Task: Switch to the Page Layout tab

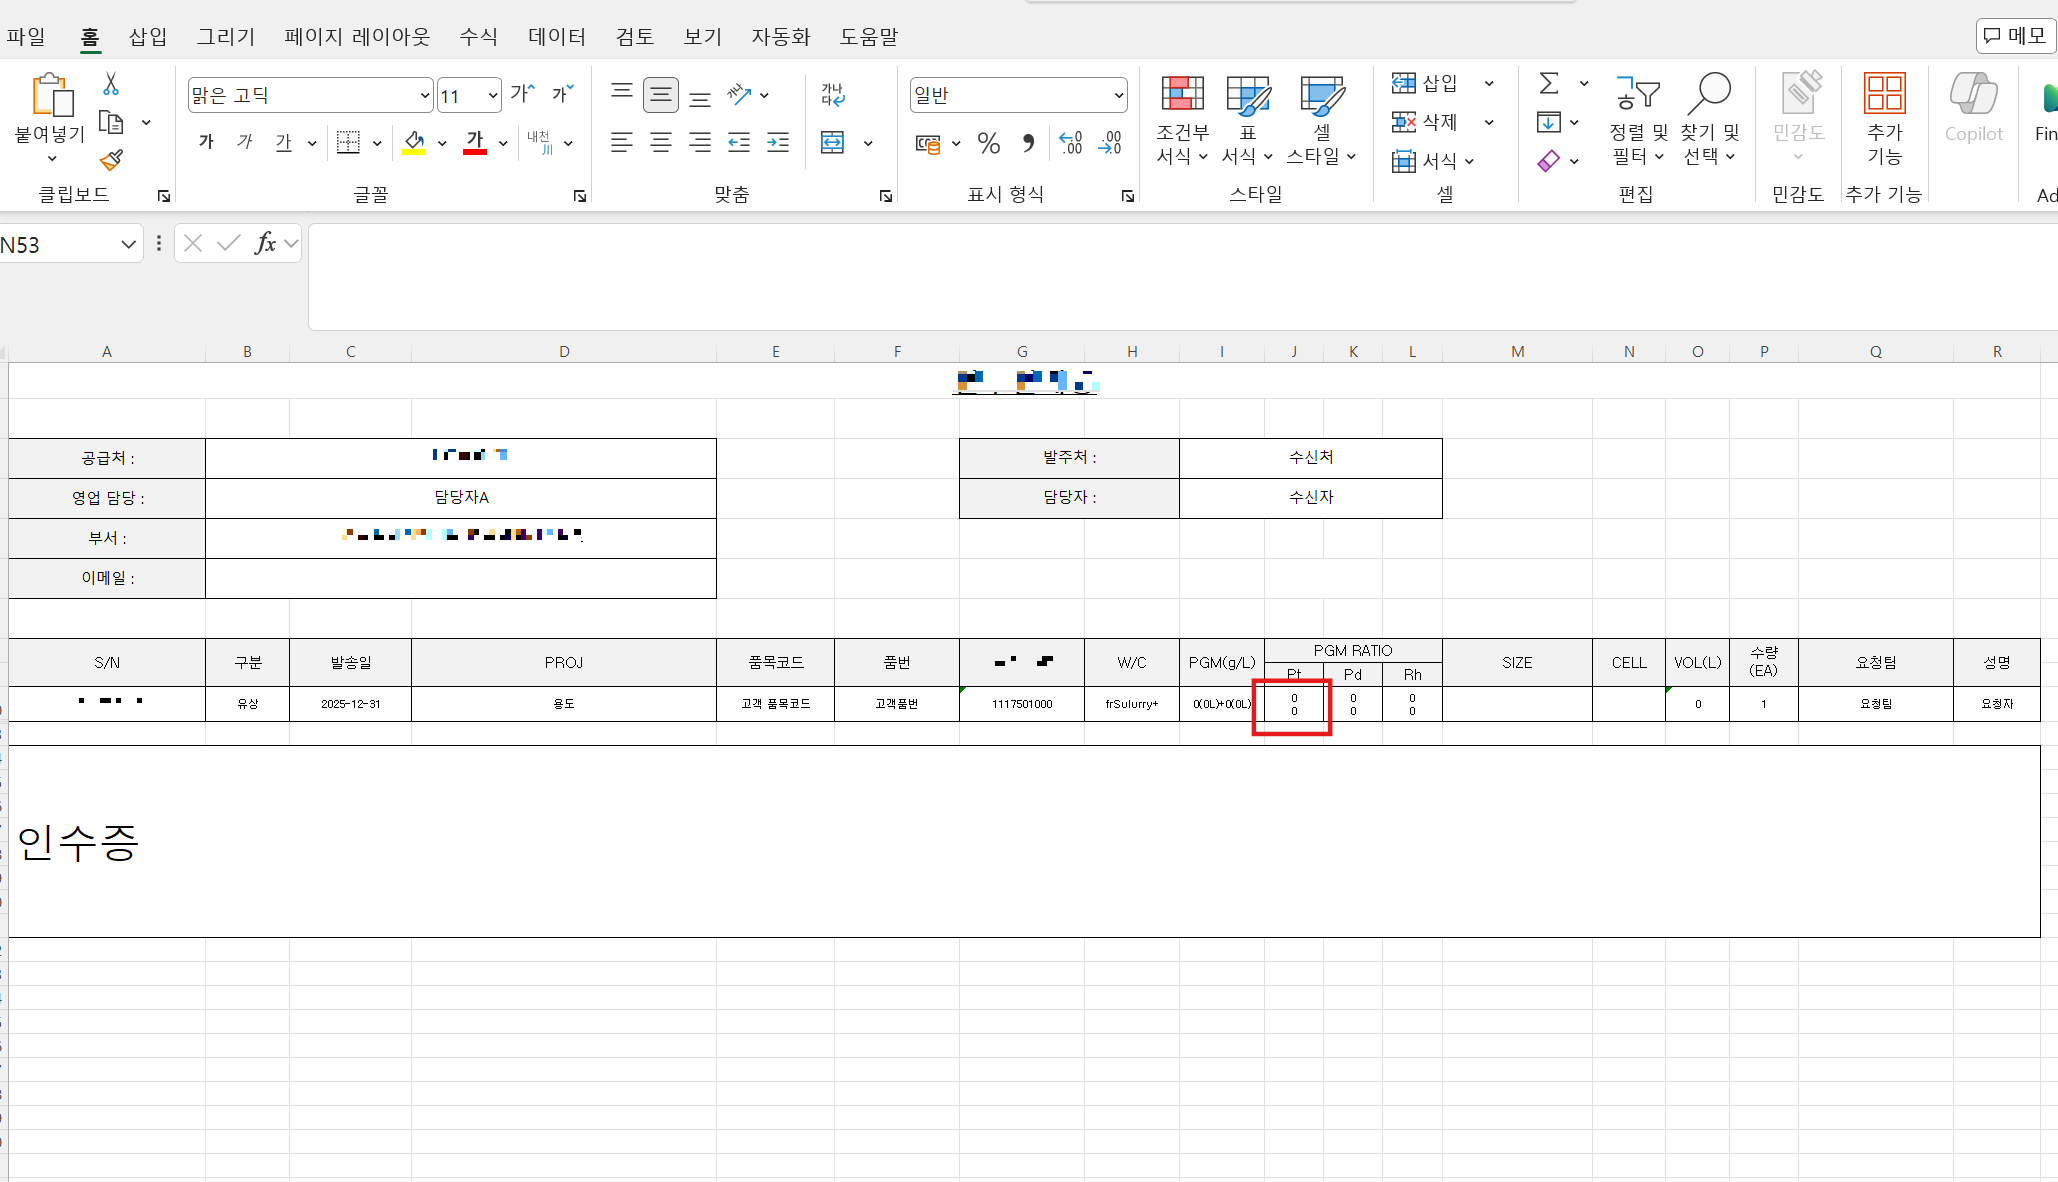Action: (x=357, y=37)
